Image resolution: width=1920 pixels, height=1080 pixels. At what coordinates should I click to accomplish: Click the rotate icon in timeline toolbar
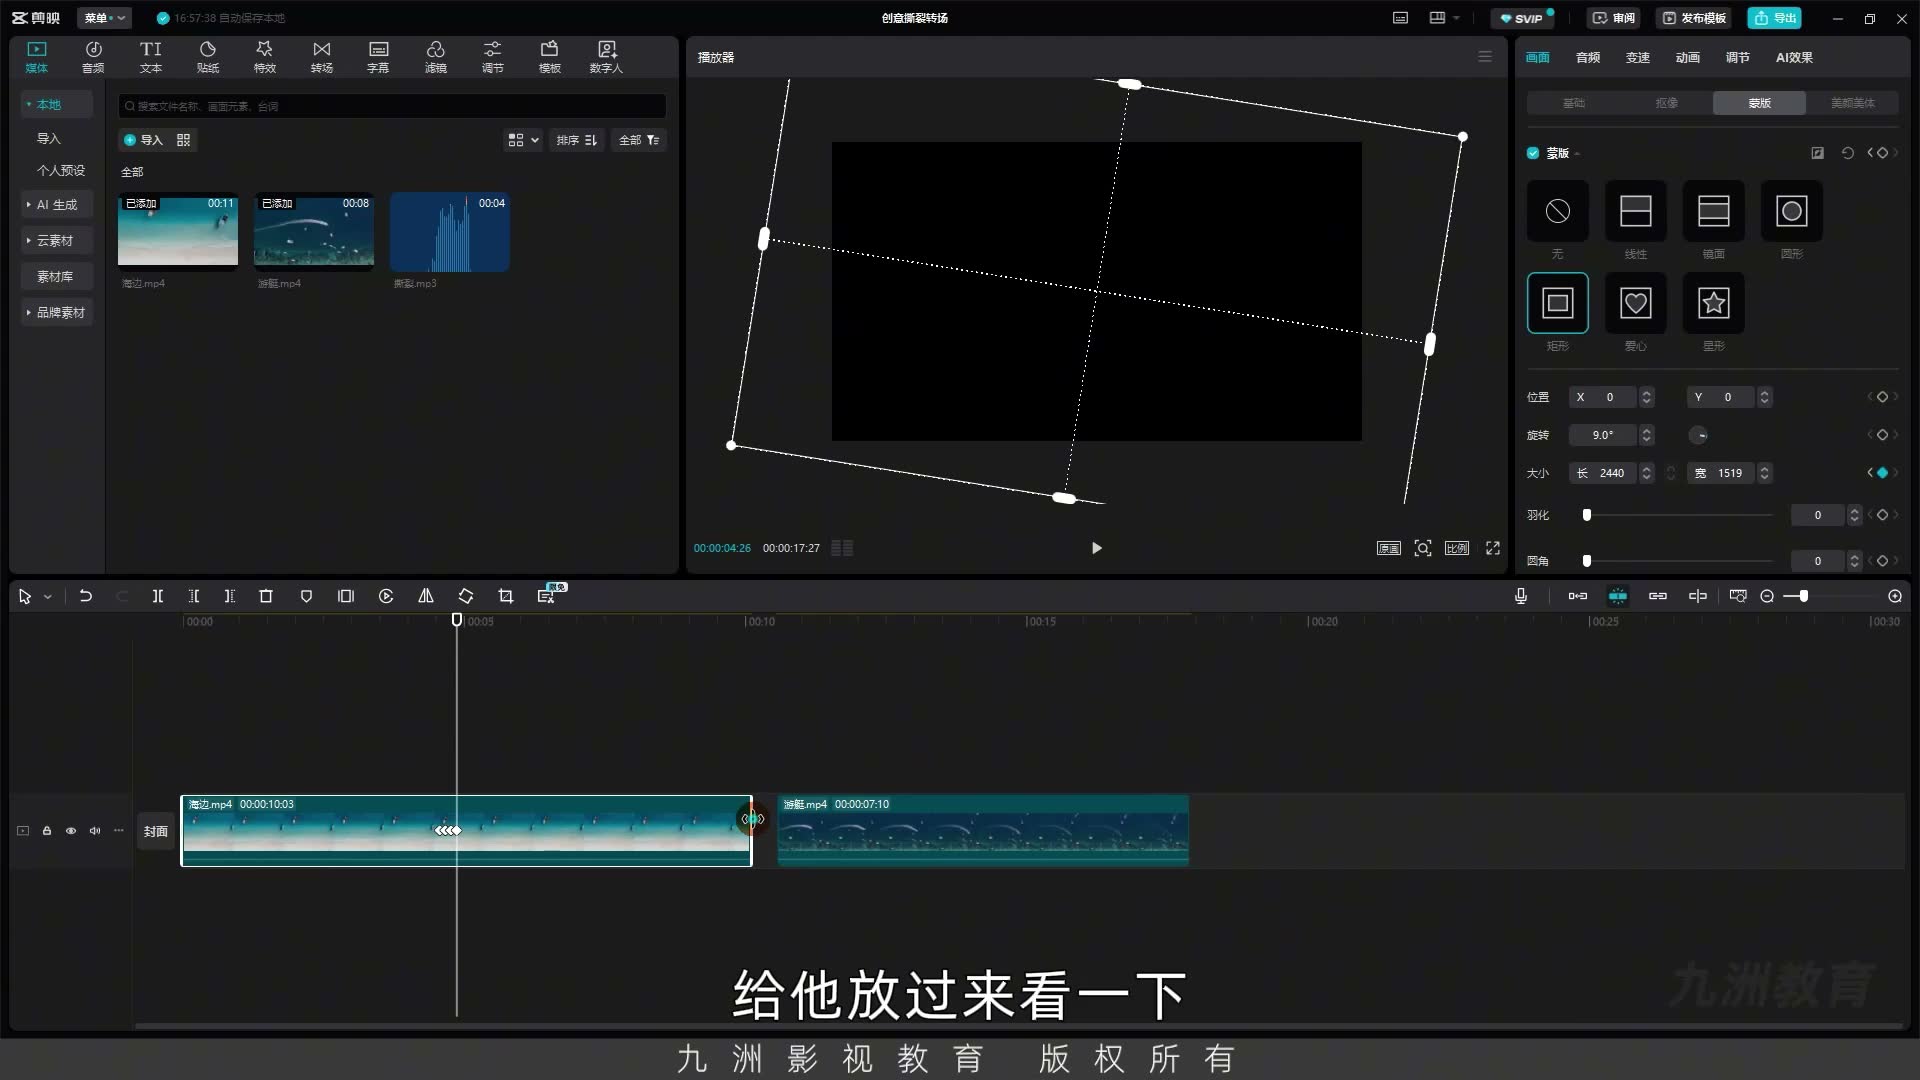tap(466, 596)
